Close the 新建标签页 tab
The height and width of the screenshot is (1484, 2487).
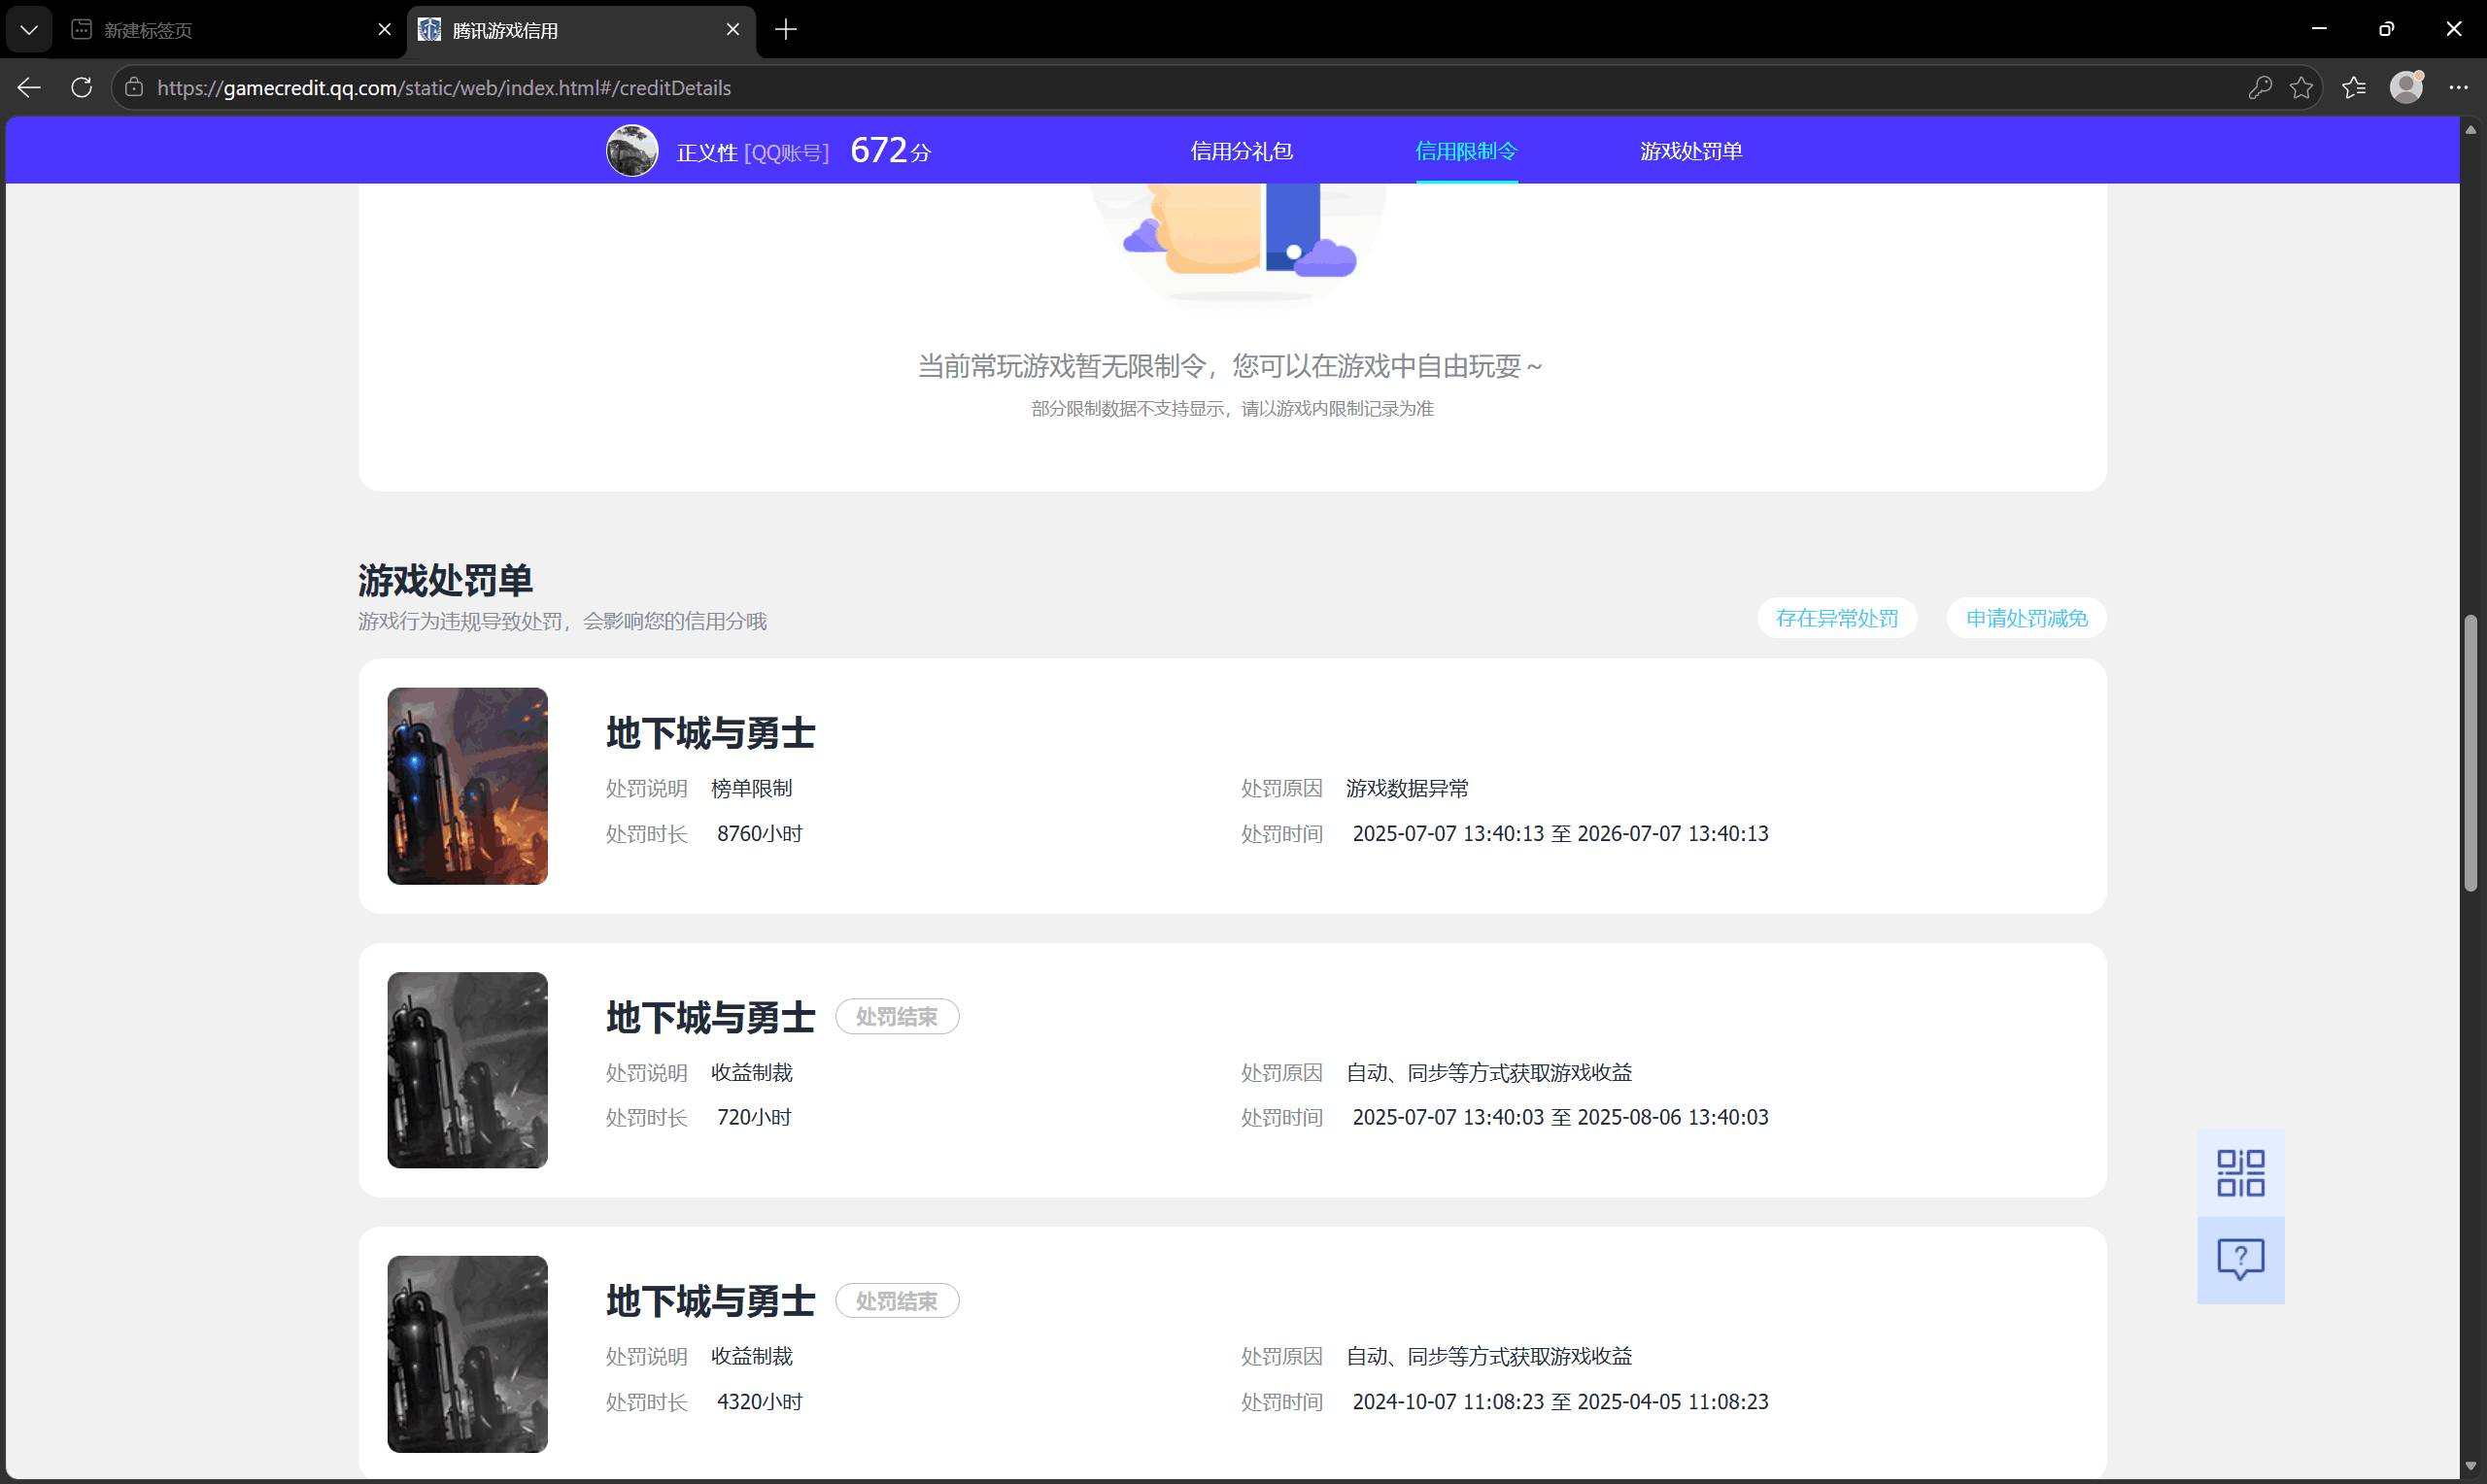[x=384, y=30]
